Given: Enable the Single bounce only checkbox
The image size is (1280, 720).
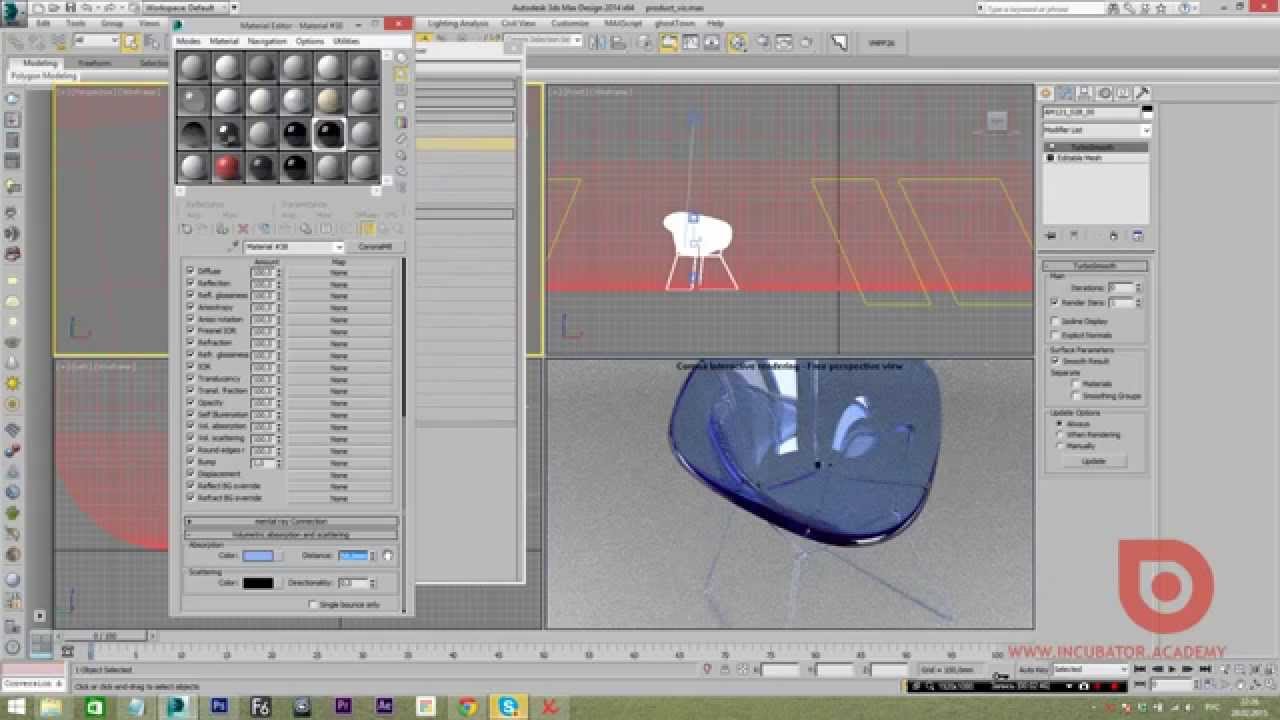Looking at the screenshot, I should 313,605.
